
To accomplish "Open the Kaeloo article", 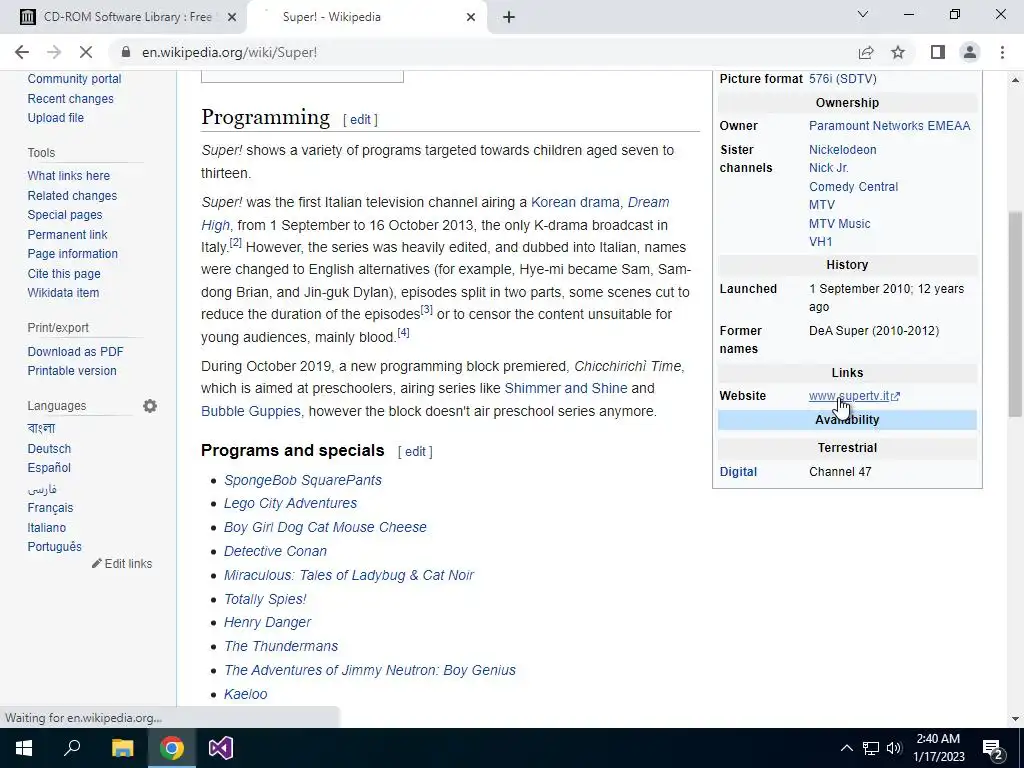I will pos(246,694).
